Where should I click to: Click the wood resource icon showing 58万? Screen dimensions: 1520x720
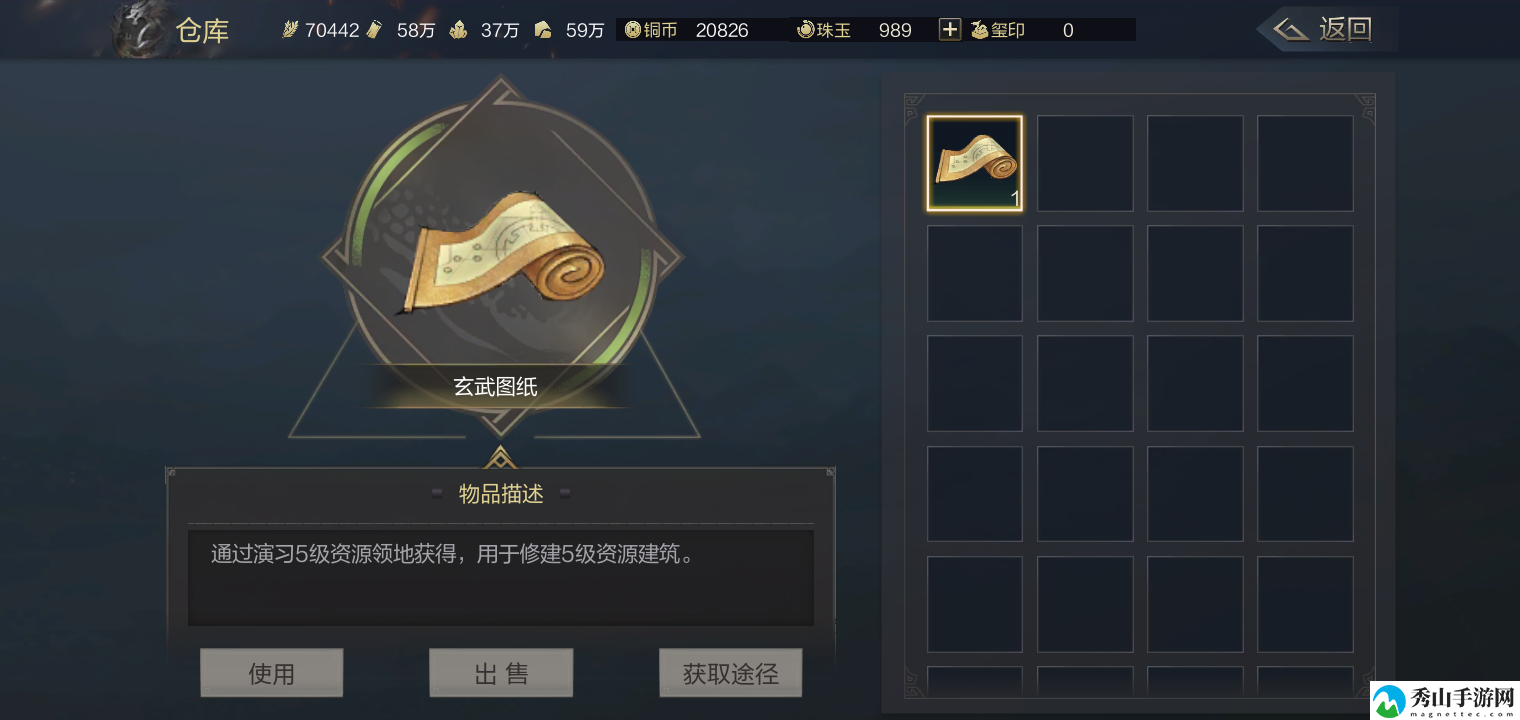[374, 30]
